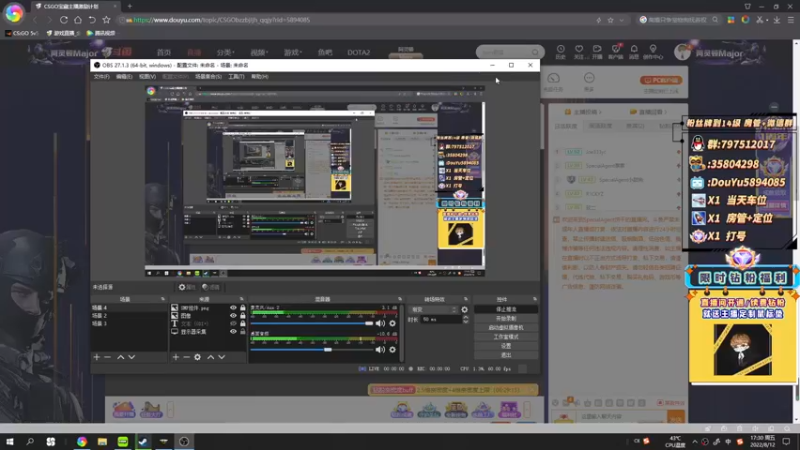Remove selected scene with minus icon
800x450 pixels.
click(108, 357)
